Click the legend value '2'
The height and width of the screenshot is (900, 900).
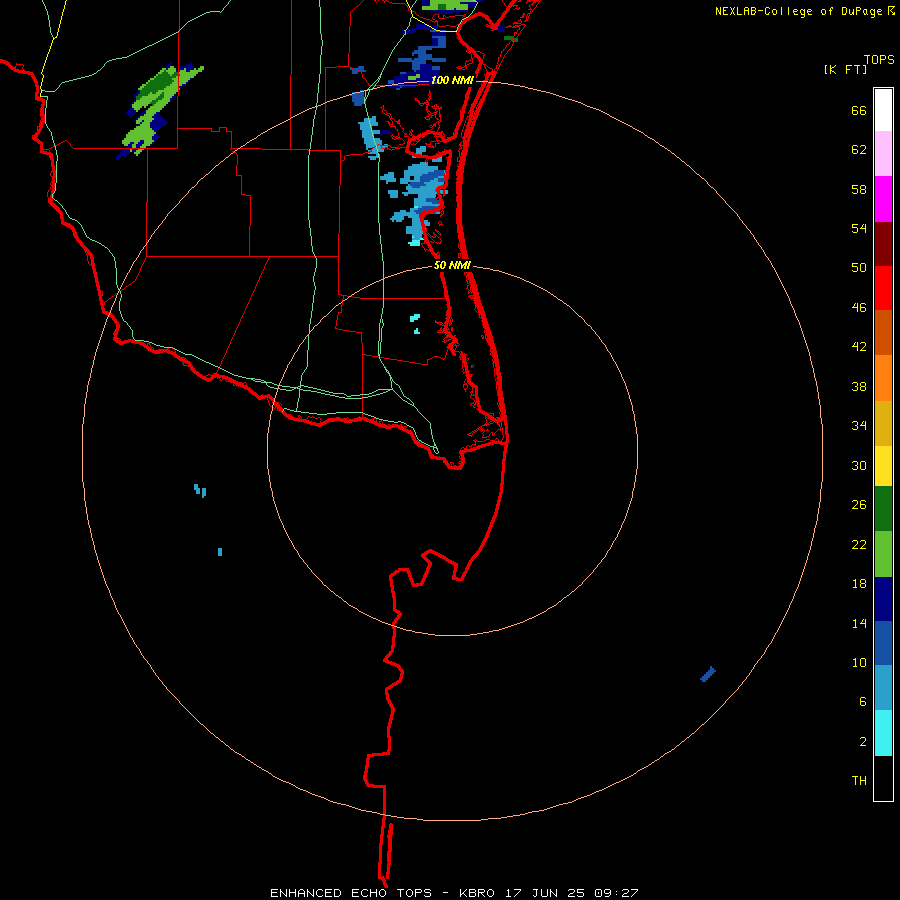[863, 742]
